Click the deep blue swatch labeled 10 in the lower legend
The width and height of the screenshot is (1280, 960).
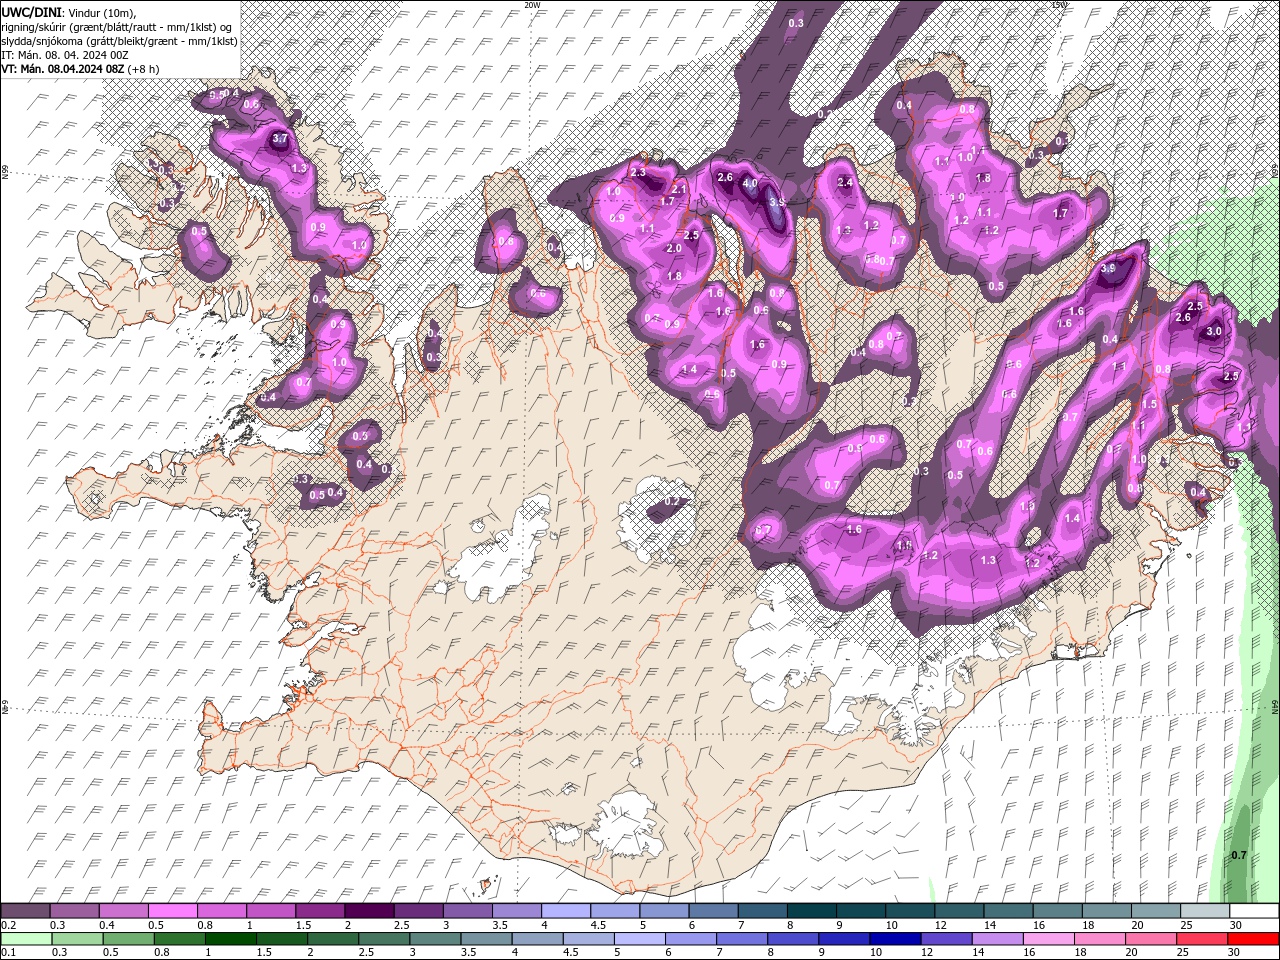coord(895,939)
